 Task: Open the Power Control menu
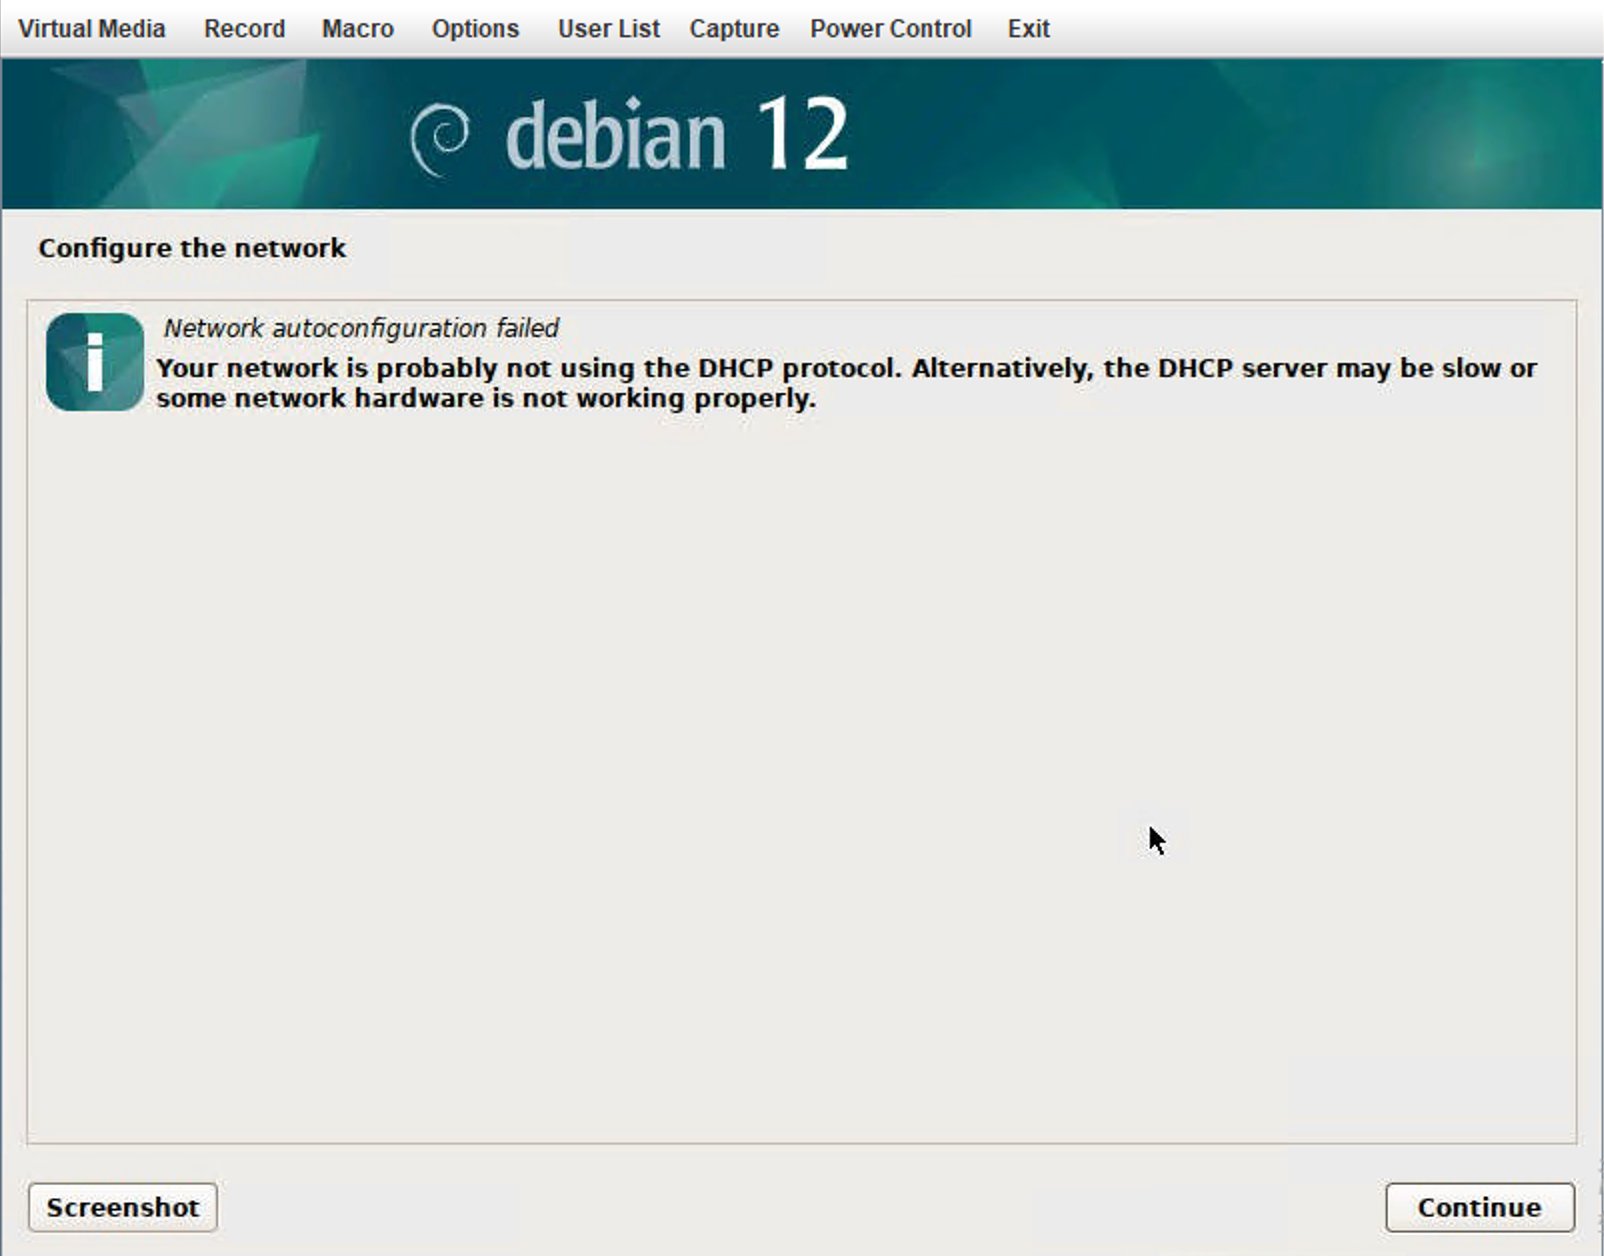[890, 29]
